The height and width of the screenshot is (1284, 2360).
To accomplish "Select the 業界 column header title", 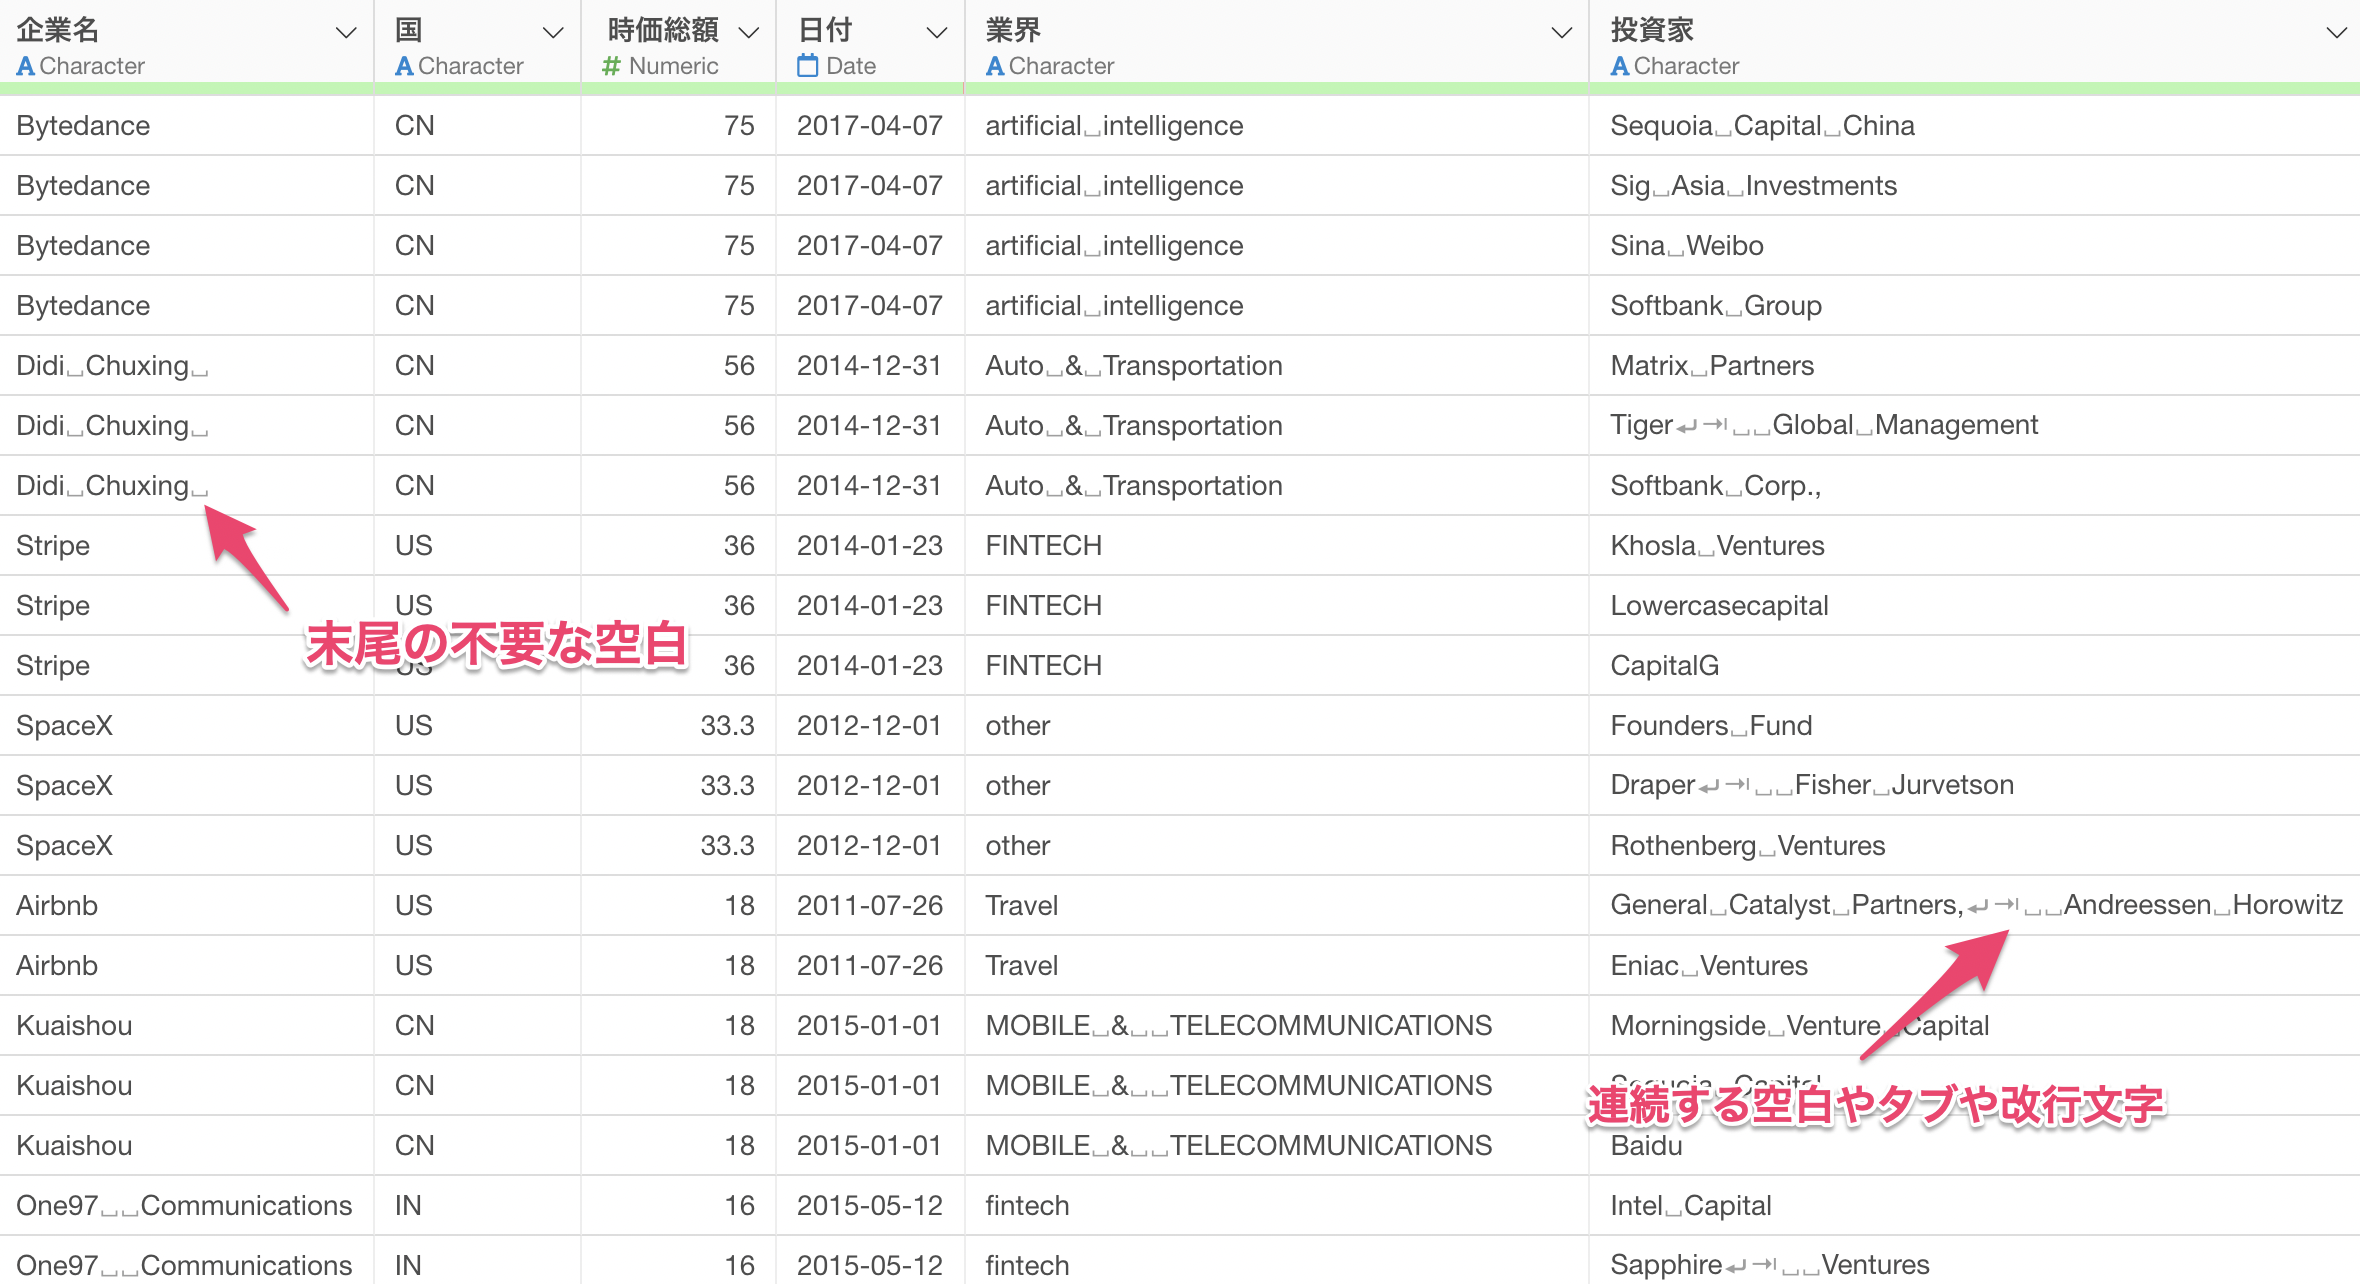I will point(1013,30).
